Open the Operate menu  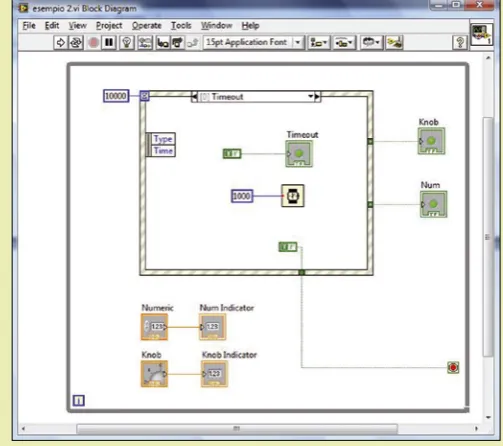(147, 26)
